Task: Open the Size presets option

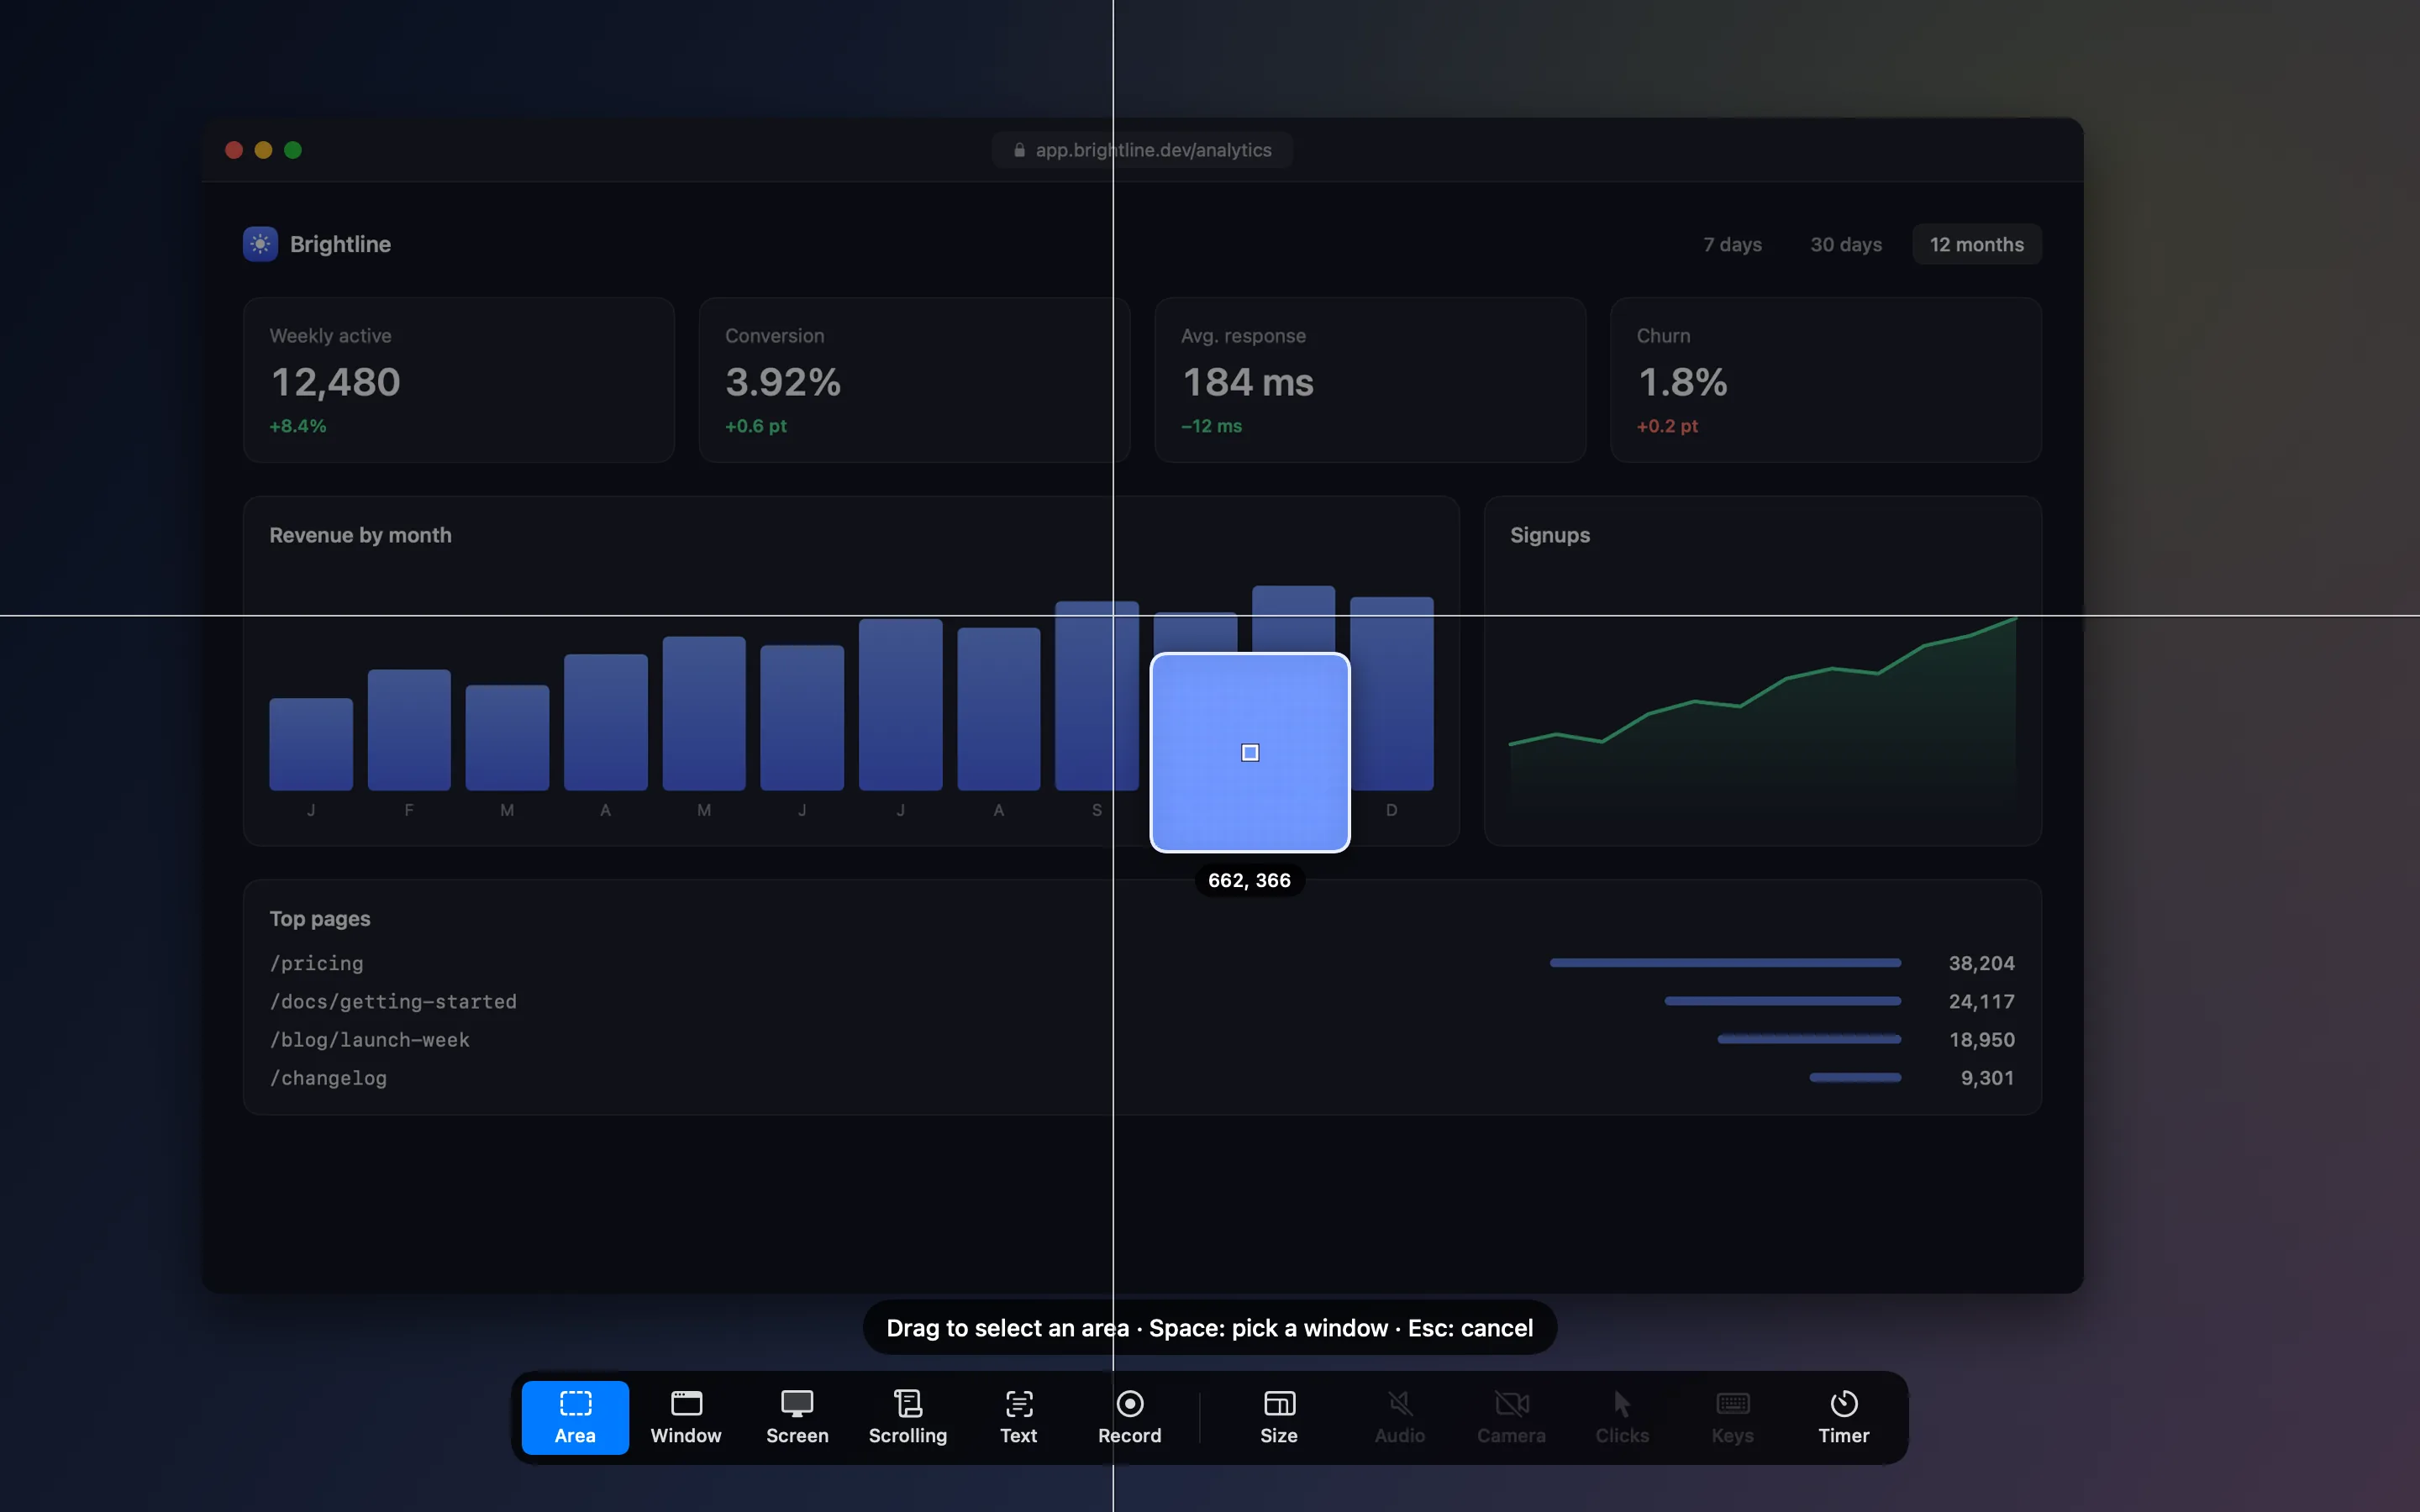Action: (x=1279, y=1417)
